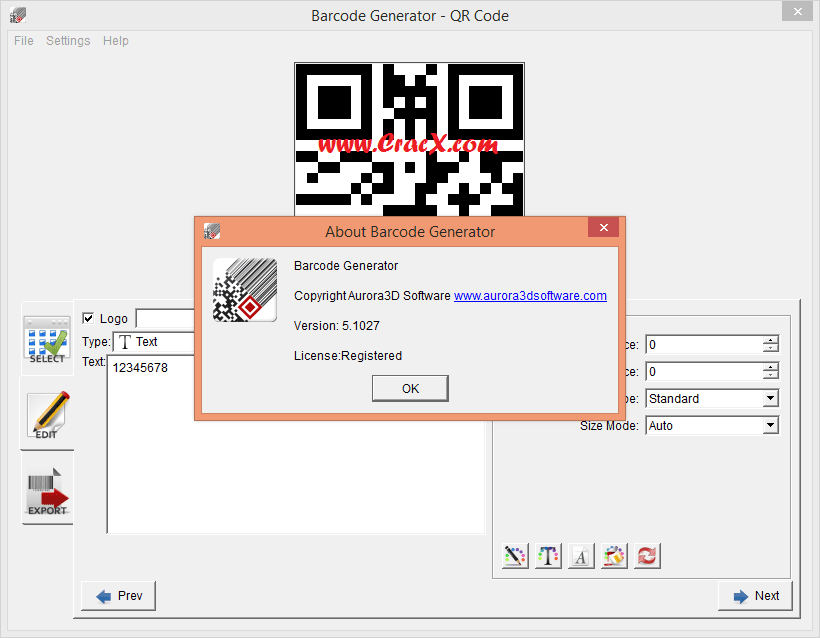Close the About Barcode Generator dialog
820x638 pixels.
pyautogui.click(x=603, y=227)
